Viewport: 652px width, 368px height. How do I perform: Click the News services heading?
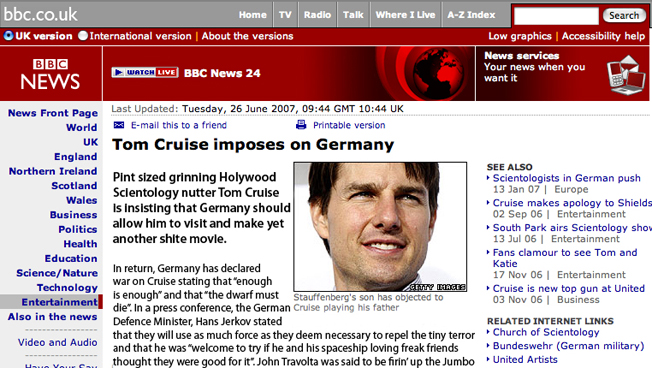[521, 55]
